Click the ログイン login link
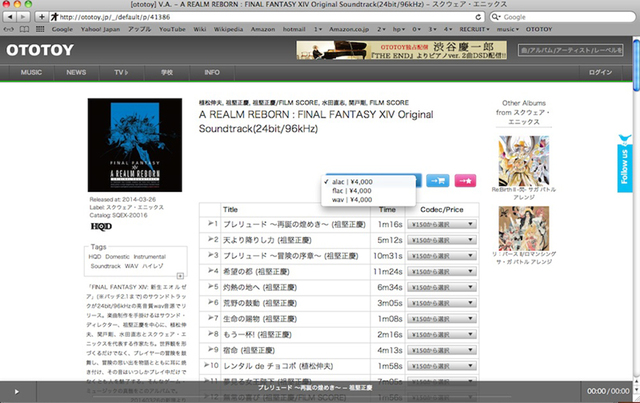This screenshot has height=403, width=640. click(601, 73)
